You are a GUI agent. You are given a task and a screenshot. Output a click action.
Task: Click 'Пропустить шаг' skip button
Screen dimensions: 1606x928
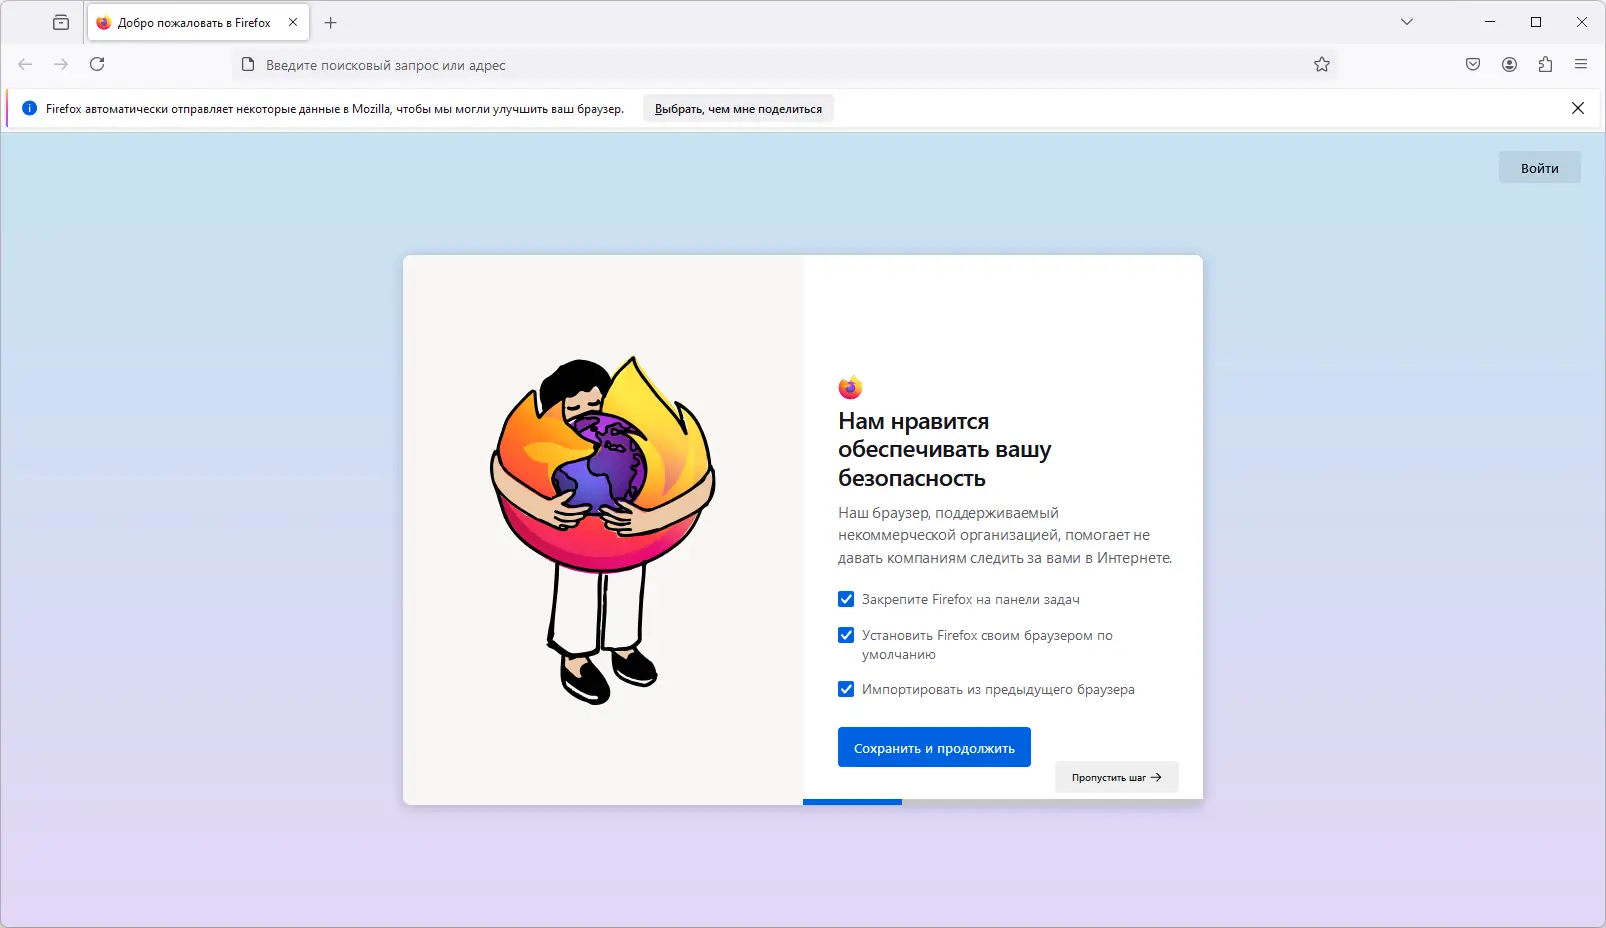pyautogui.click(x=1116, y=777)
